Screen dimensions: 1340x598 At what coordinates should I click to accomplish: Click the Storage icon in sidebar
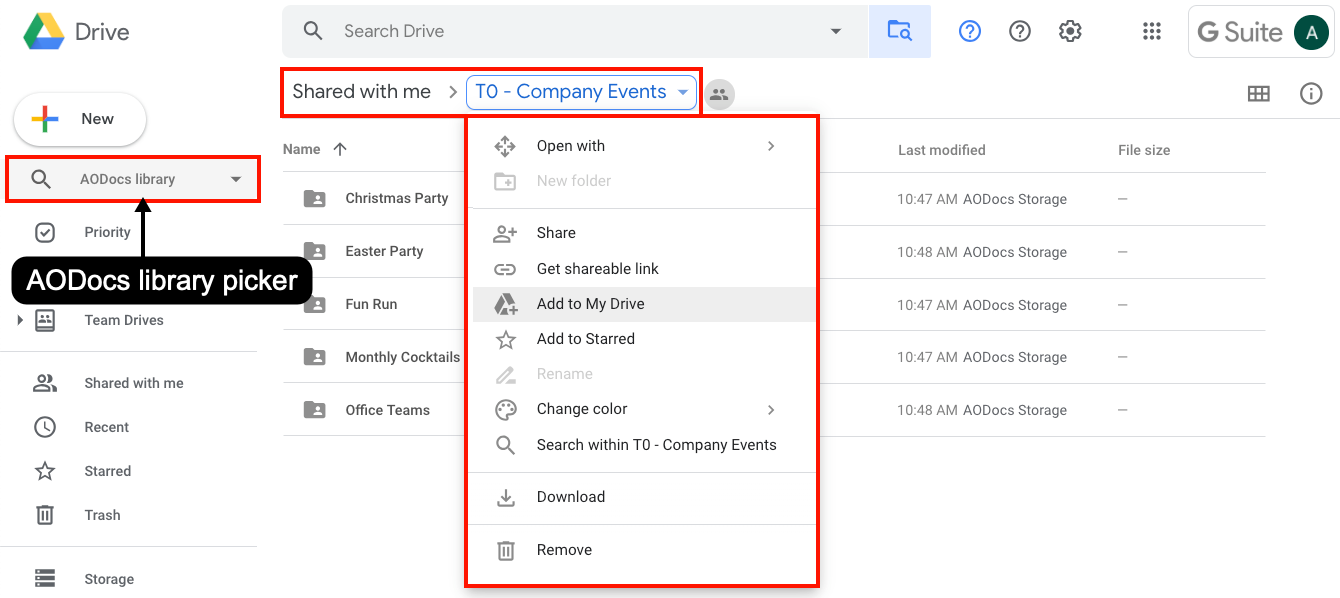(x=45, y=578)
